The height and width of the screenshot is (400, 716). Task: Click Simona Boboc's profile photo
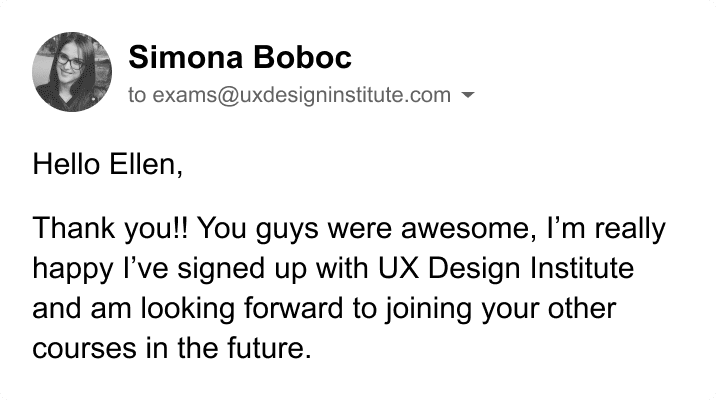(x=72, y=73)
